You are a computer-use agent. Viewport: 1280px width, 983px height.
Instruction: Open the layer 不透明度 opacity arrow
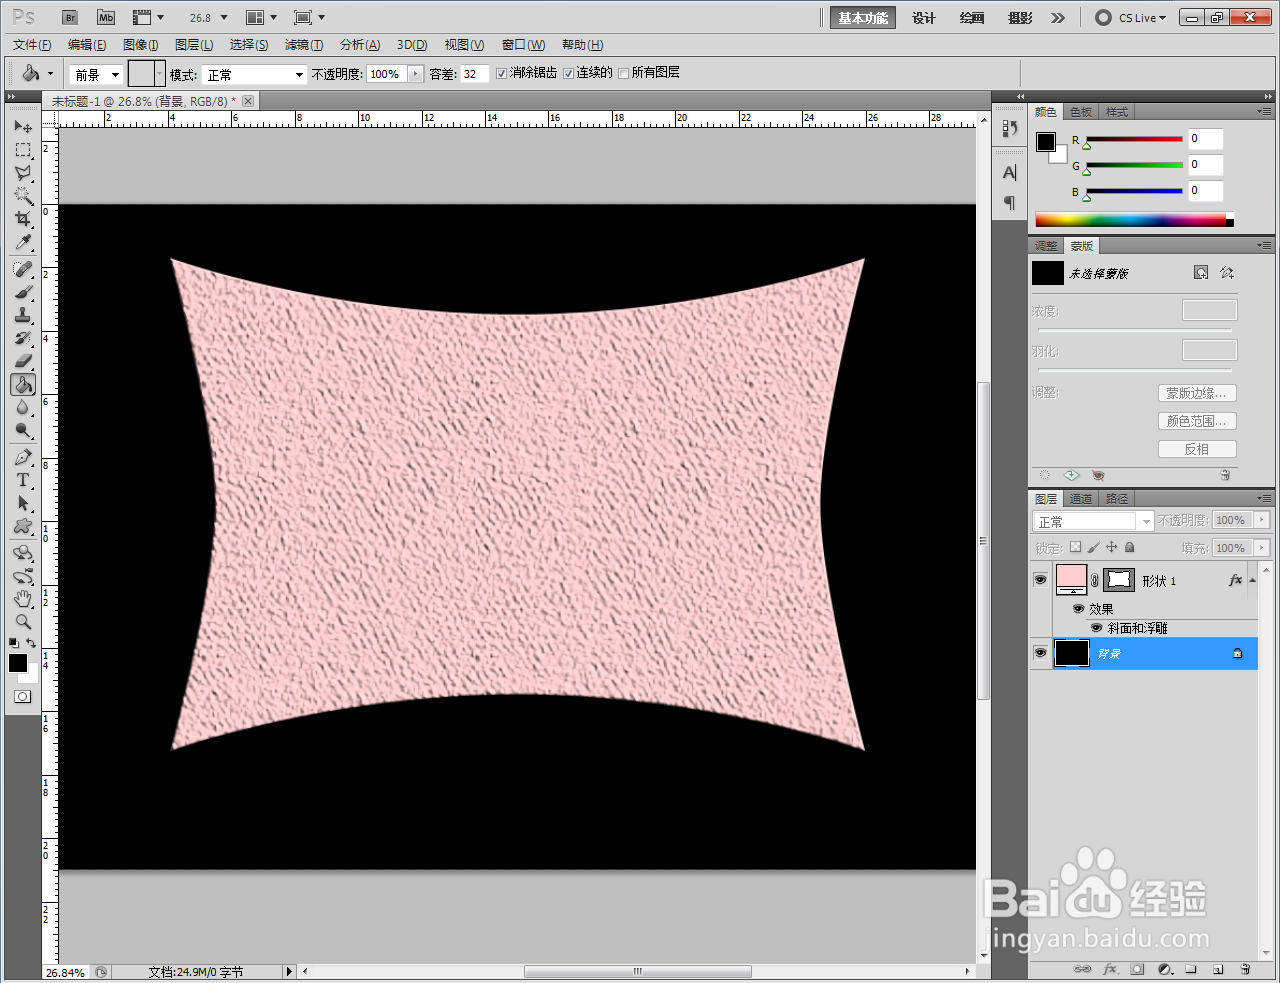click(1261, 520)
